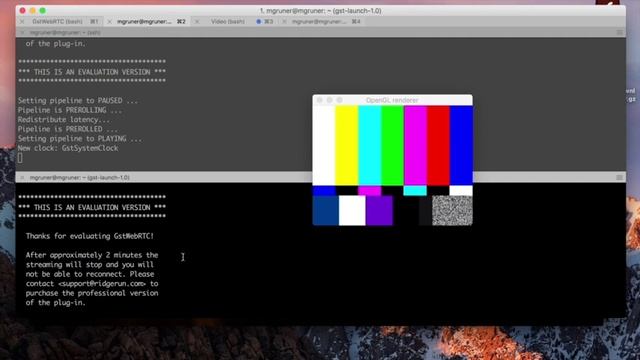Image resolution: width=640 pixels, height=360 pixels.
Task: Click the cursor block in the top pane
Action: click(20, 158)
